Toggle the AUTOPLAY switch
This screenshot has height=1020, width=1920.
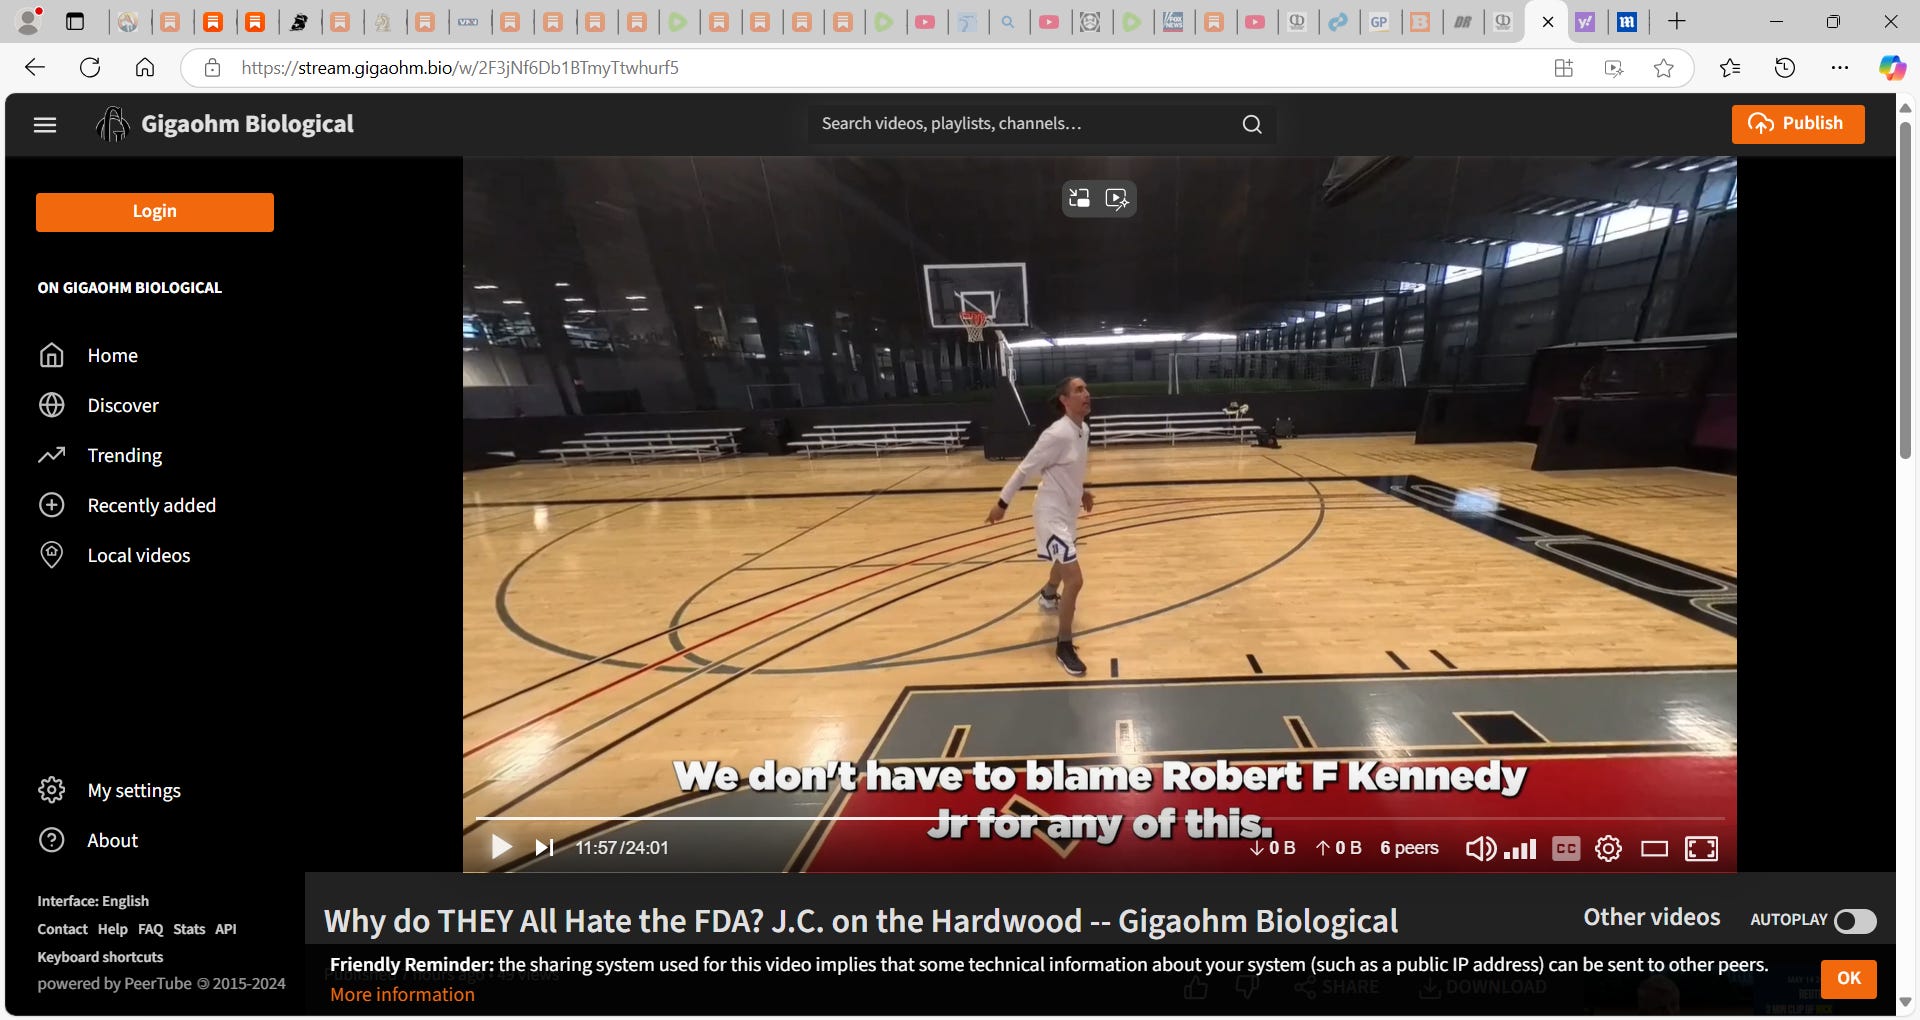pyautogui.click(x=1855, y=921)
